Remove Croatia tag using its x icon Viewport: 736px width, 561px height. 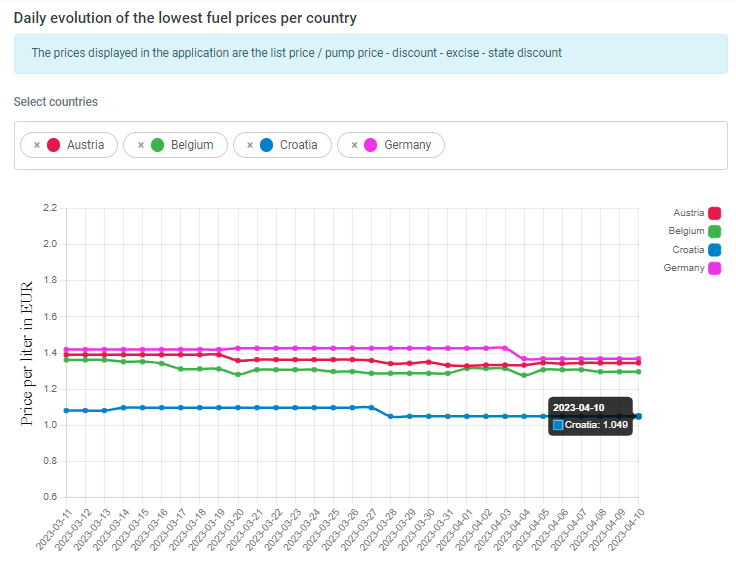250,145
